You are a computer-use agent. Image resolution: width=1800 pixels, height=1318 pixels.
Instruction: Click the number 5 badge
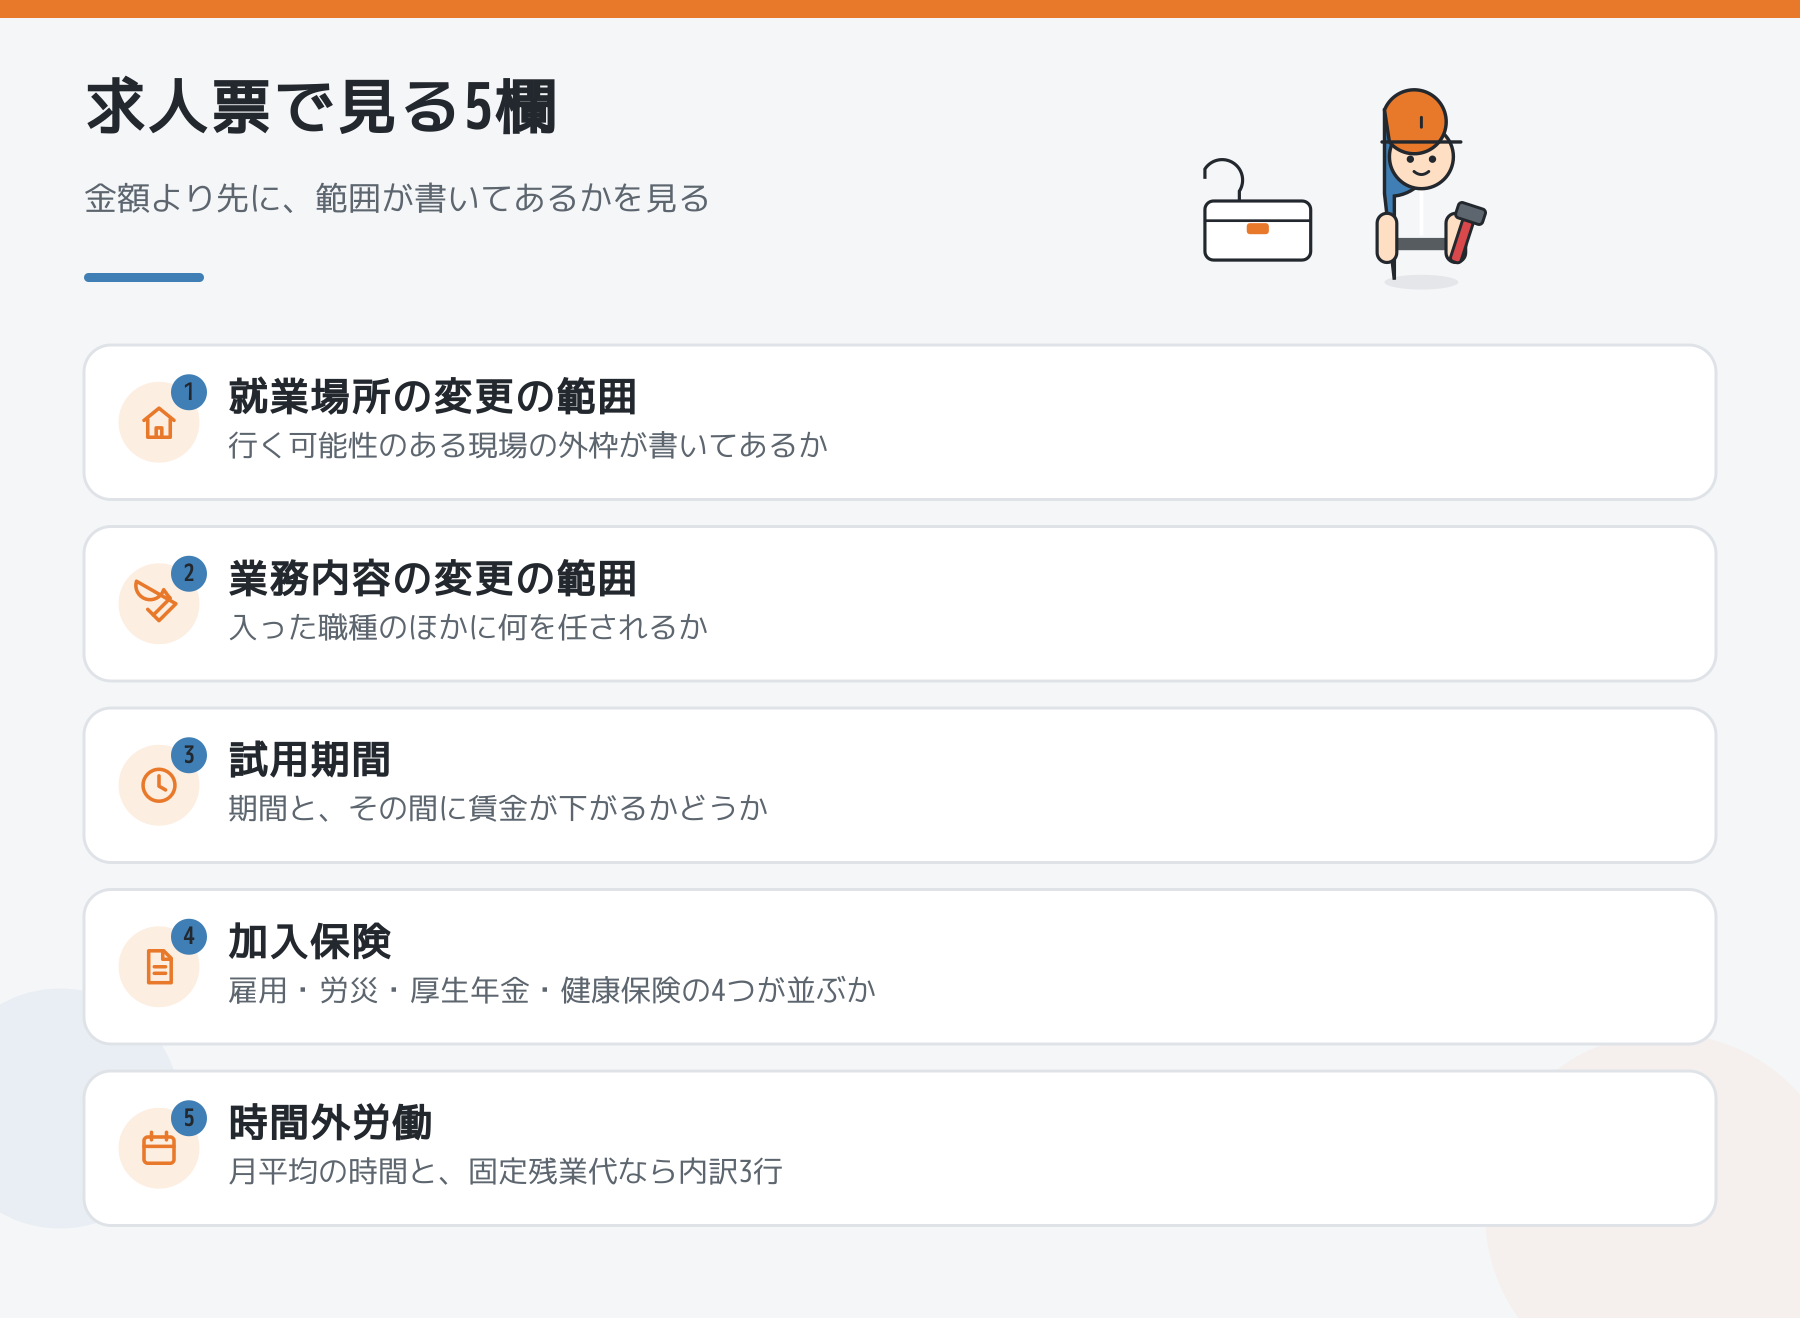pyautogui.click(x=189, y=1118)
